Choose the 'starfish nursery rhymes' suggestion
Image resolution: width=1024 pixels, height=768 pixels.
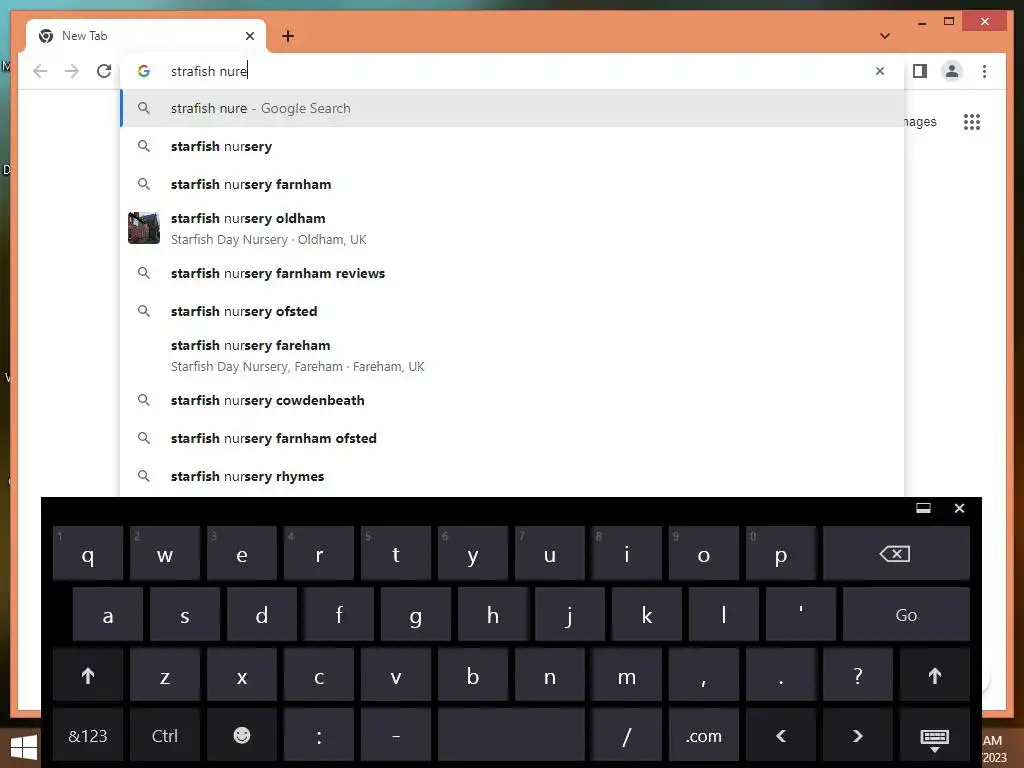pos(513,475)
